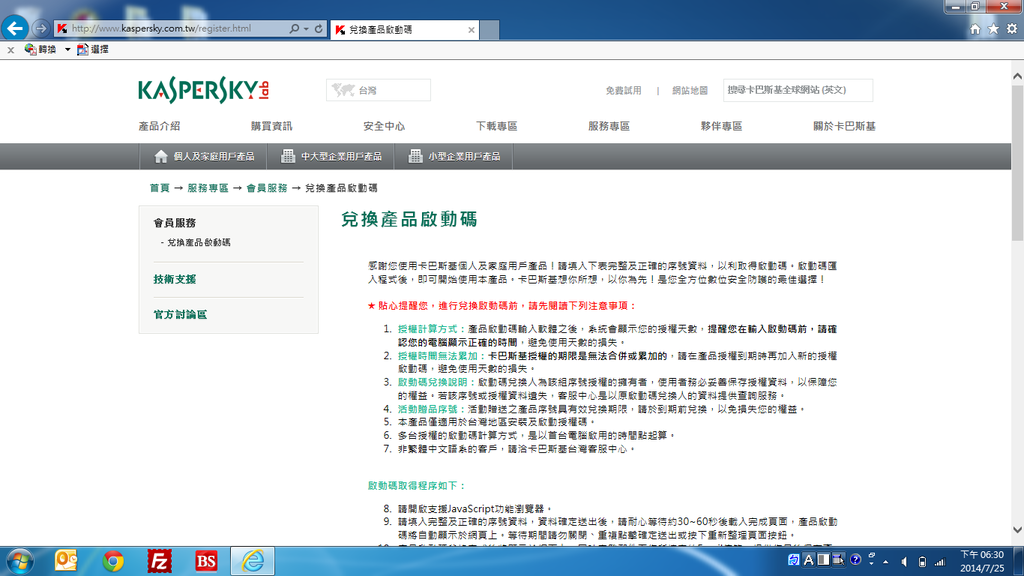The width and height of the screenshot is (1024, 576).
Task: Click the 轉換 toolbar button
Action: click(x=40, y=49)
